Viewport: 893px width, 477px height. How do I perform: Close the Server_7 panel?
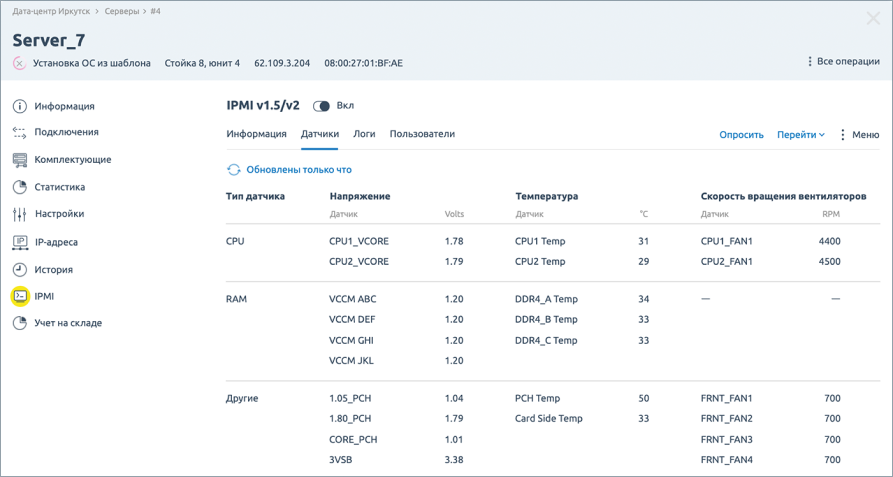pos(873,19)
